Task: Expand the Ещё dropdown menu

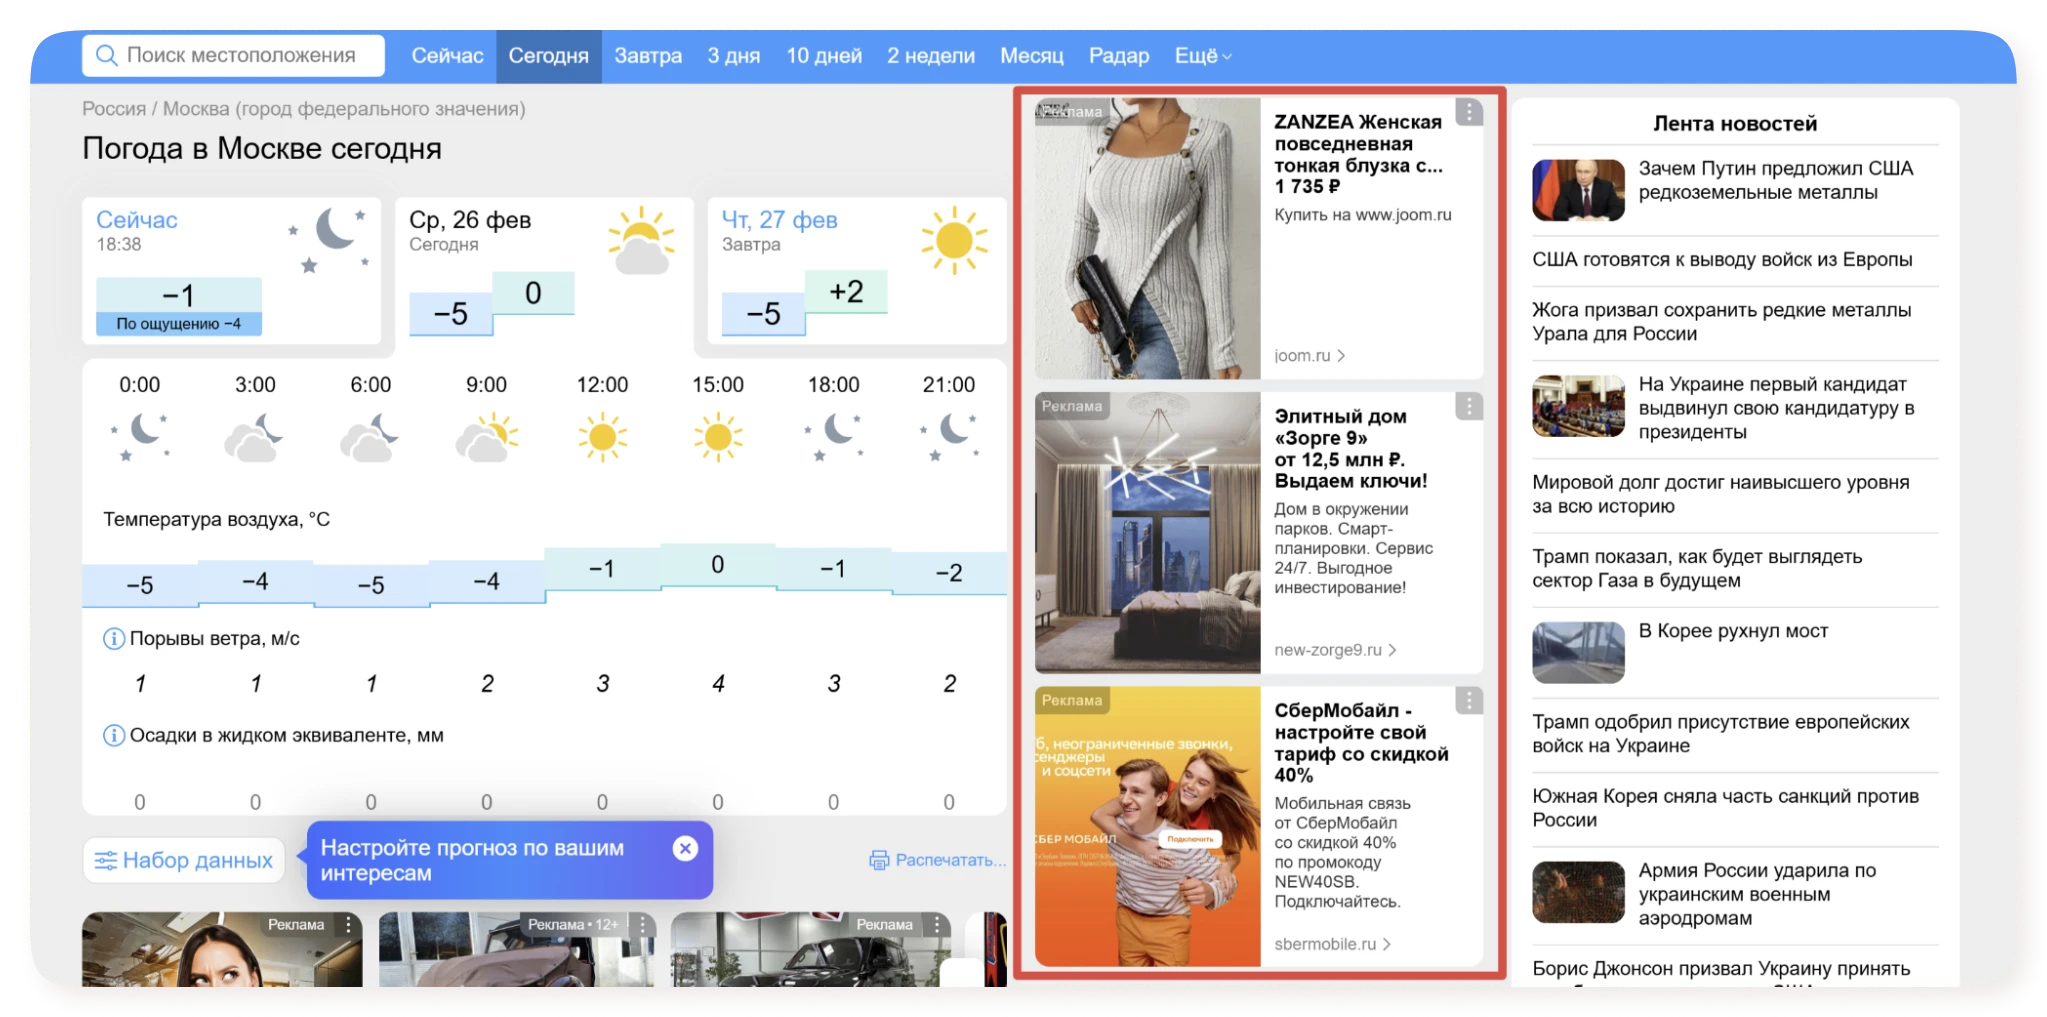Action: coord(1203,56)
